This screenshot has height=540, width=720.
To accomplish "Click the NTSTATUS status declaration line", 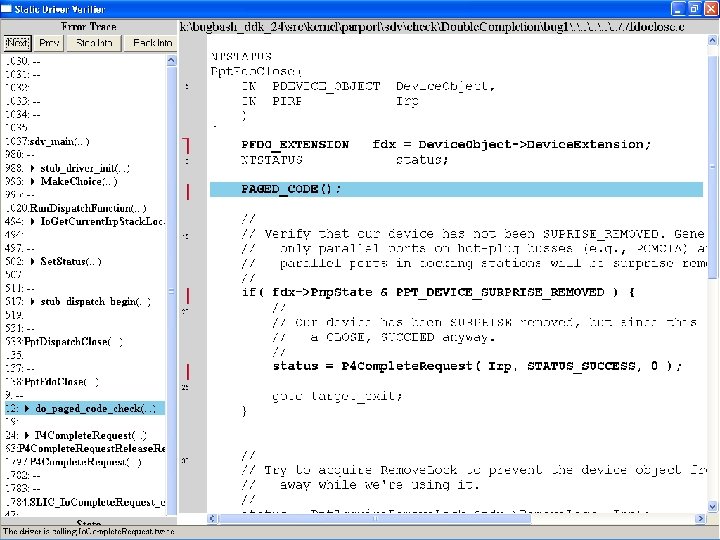I will (345, 160).
